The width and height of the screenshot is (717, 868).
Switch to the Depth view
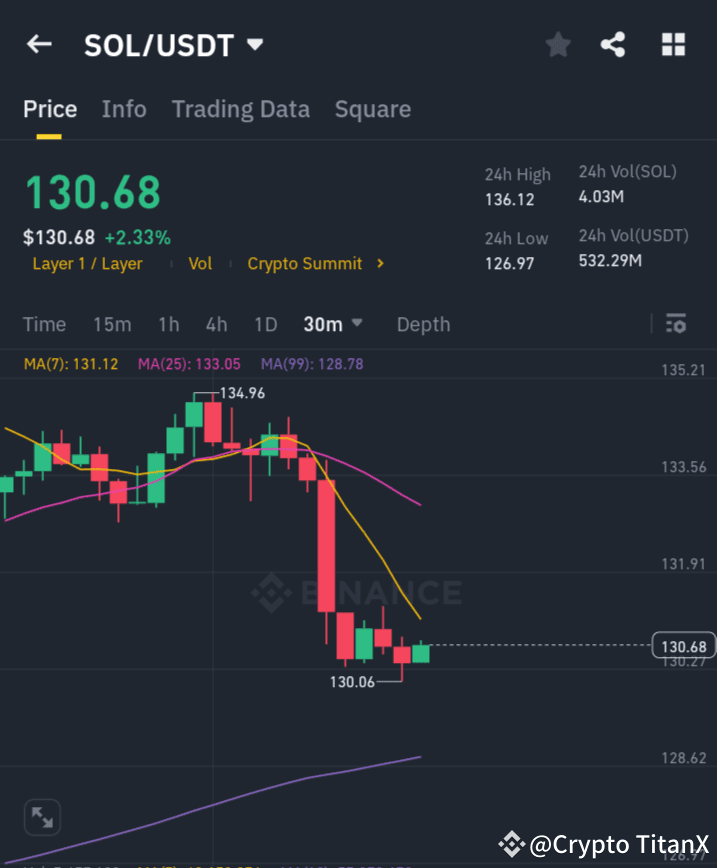click(x=423, y=324)
